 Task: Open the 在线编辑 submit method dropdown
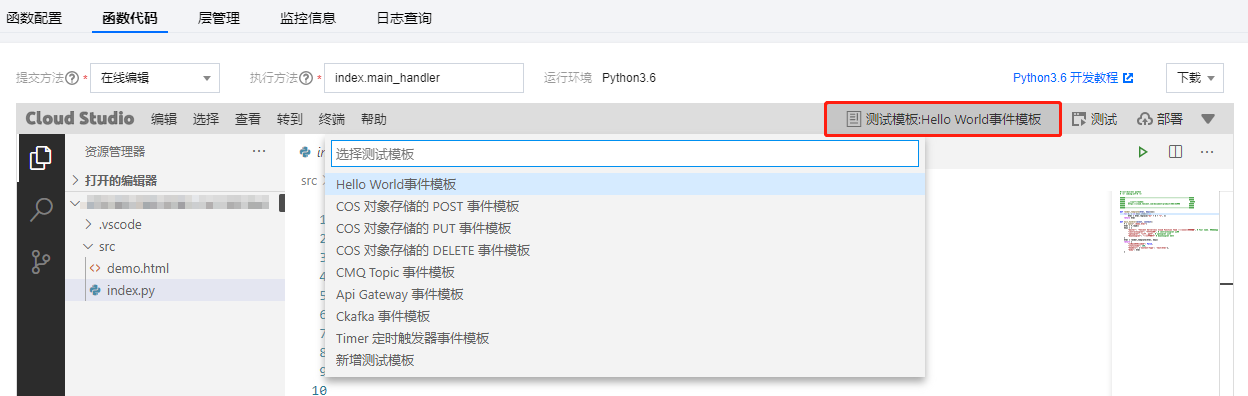(155, 78)
